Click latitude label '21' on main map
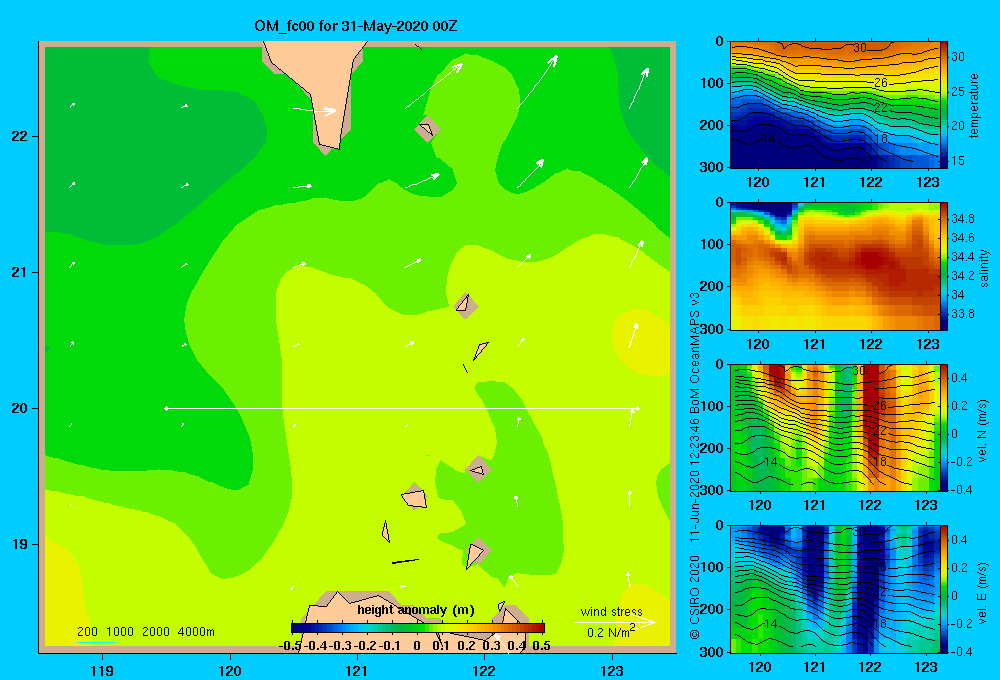Image resolution: width=1000 pixels, height=680 pixels. coord(20,272)
